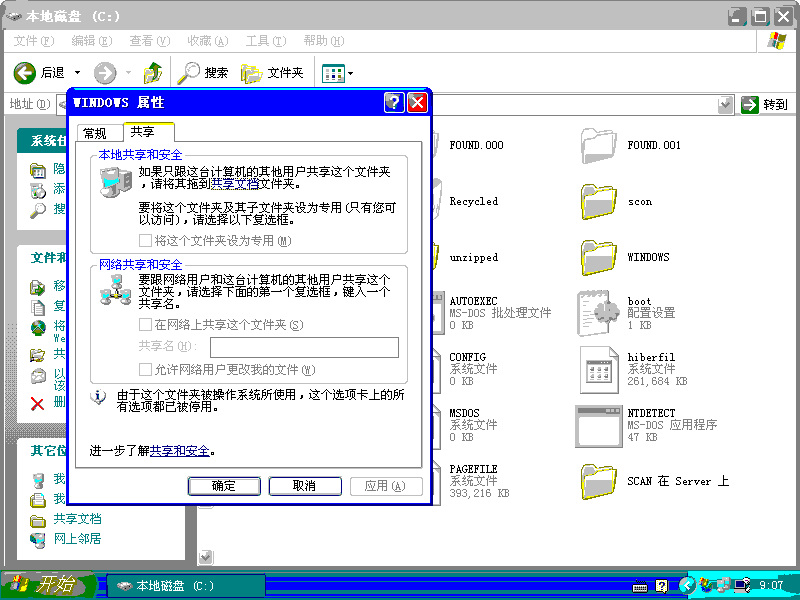The image size is (800, 600).
Task: Select the SCAN on Server folder icon
Action: click(598, 481)
